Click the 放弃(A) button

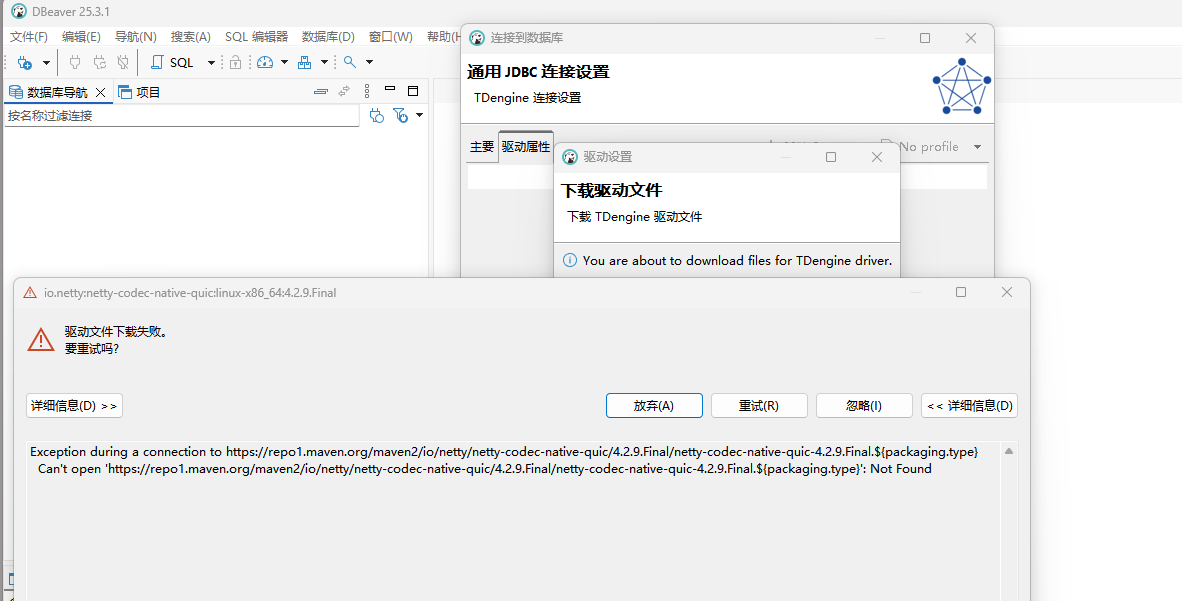coord(654,405)
